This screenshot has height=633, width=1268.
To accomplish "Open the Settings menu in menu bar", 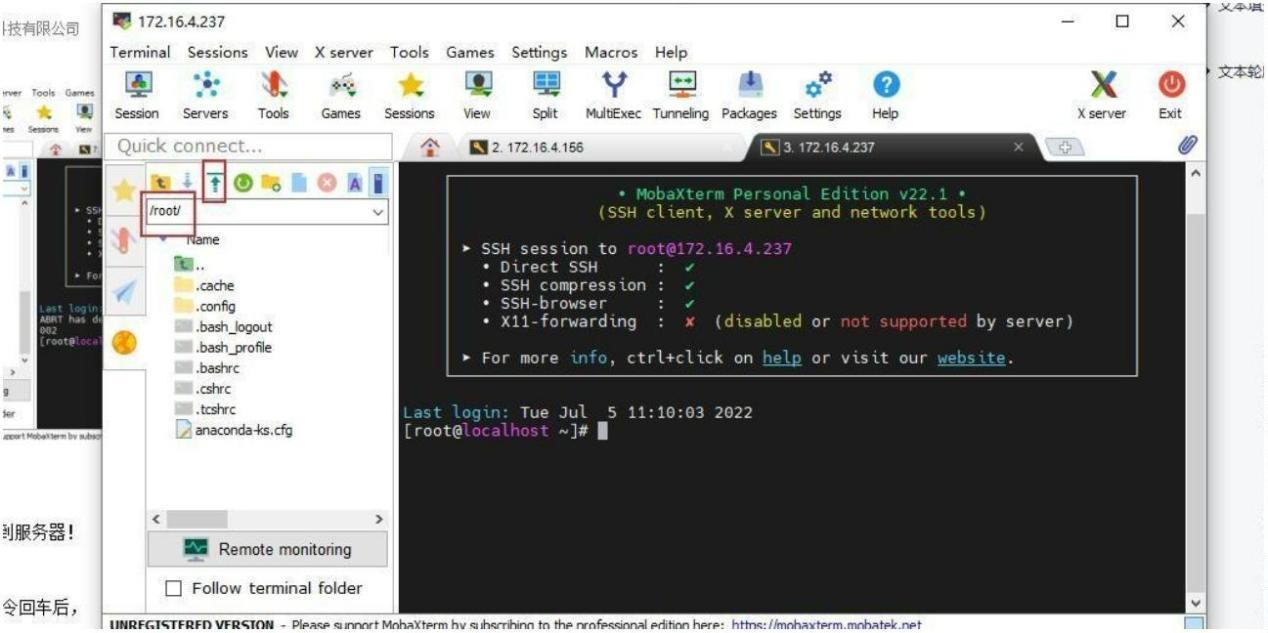I will (539, 52).
